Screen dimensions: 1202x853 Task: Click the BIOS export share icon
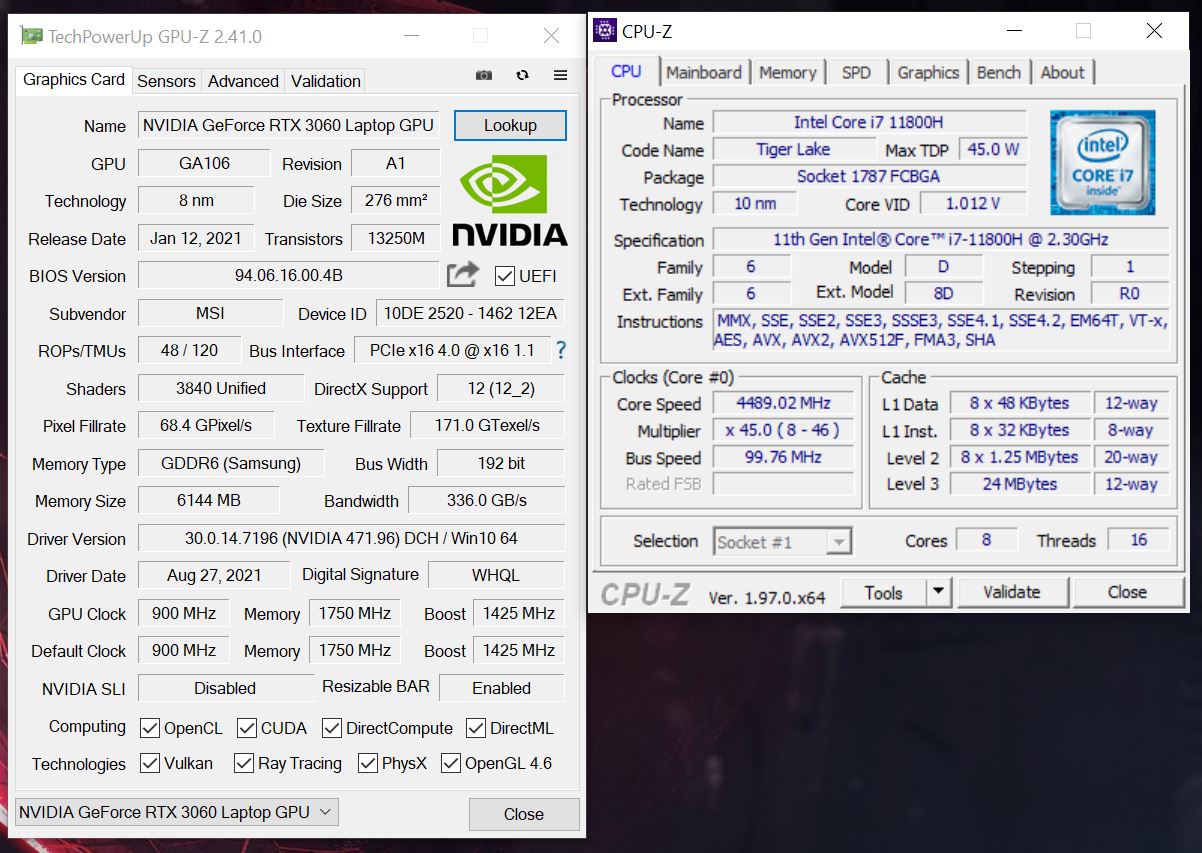tap(462, 275)
